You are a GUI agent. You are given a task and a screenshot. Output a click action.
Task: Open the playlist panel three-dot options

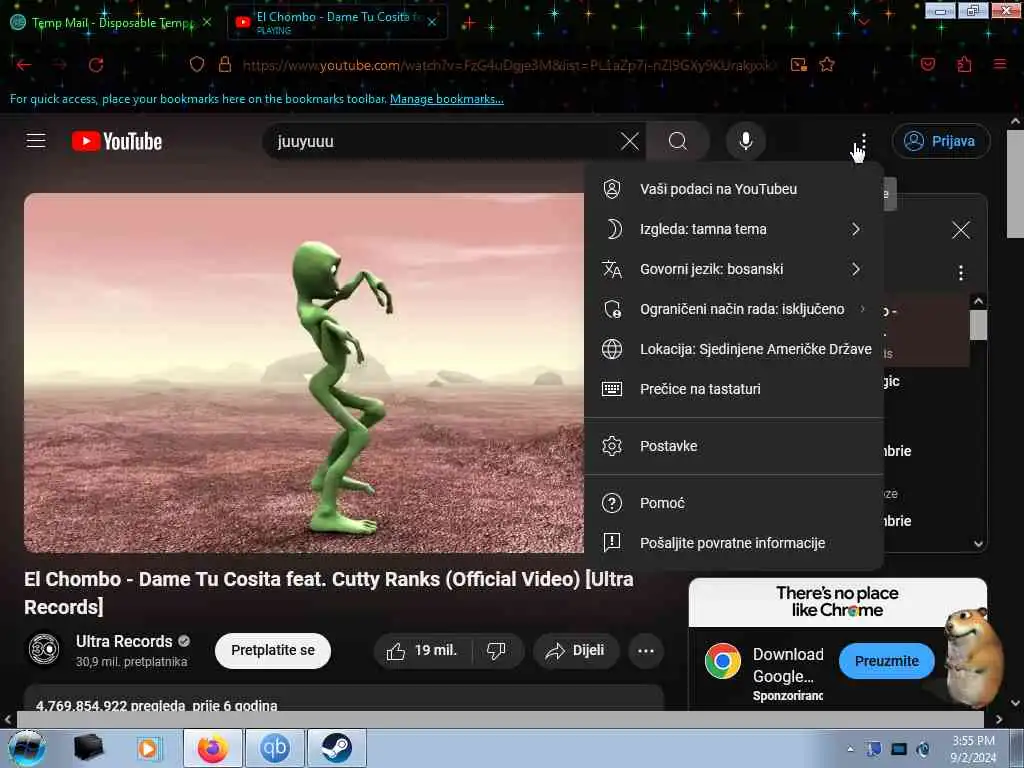coord(961,272)
